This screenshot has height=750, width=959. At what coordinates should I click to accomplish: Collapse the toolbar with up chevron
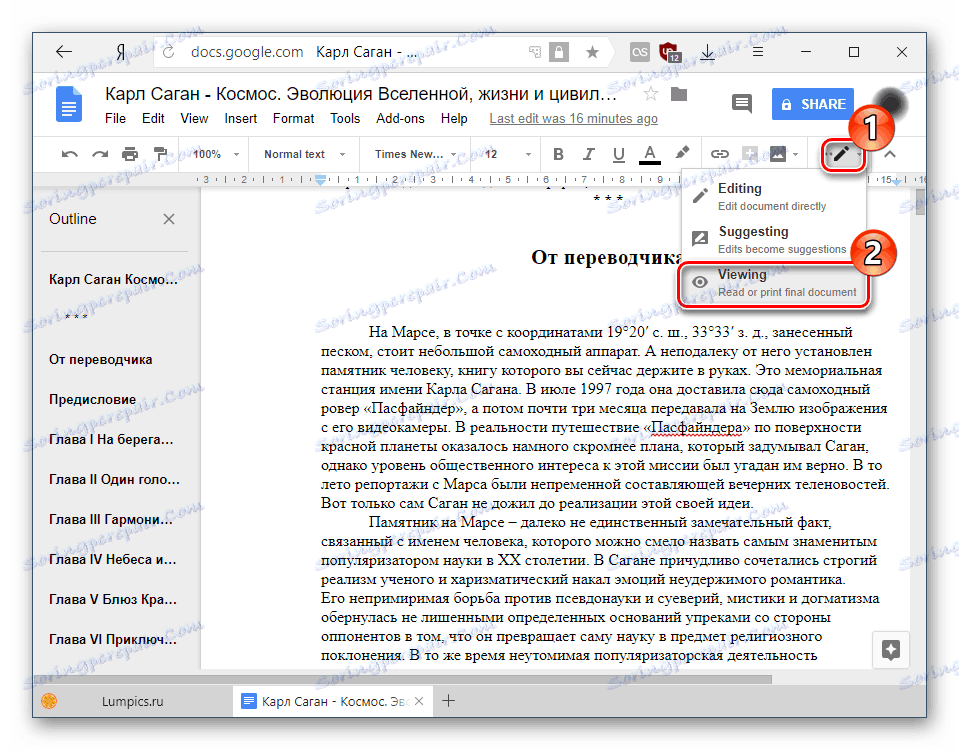890,154
